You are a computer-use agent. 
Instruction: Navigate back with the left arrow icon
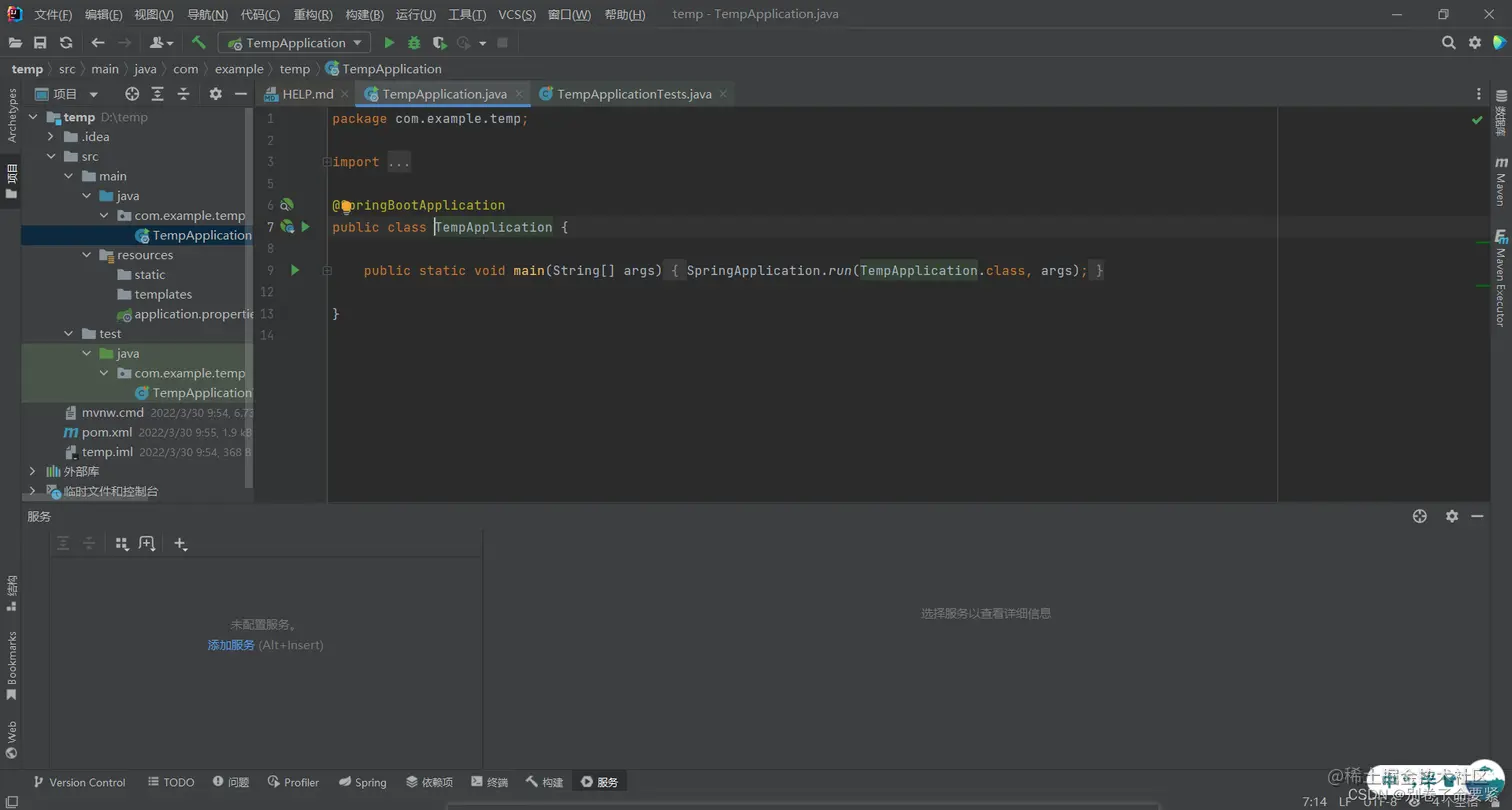coord(98,43)
